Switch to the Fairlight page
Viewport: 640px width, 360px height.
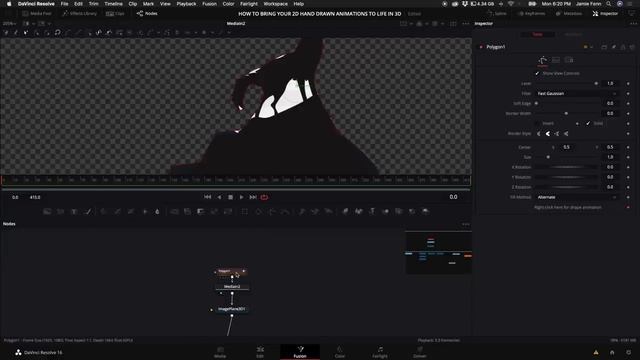pos(380,352)
